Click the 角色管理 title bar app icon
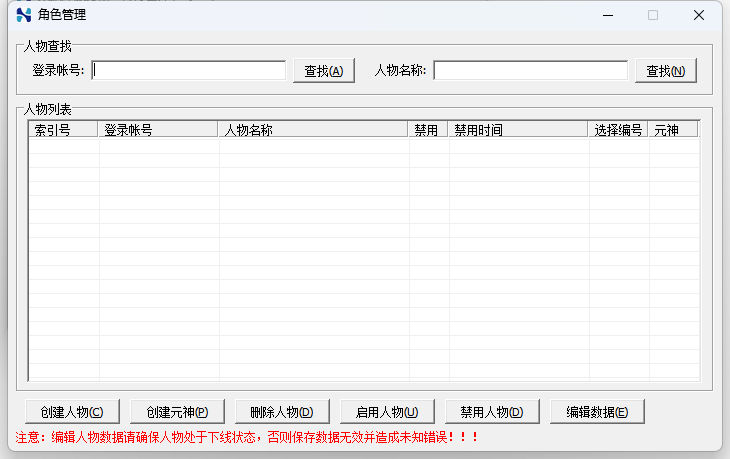Image resolution: width=730 pixels, height=459 pixels. click(x=24, y=15)
